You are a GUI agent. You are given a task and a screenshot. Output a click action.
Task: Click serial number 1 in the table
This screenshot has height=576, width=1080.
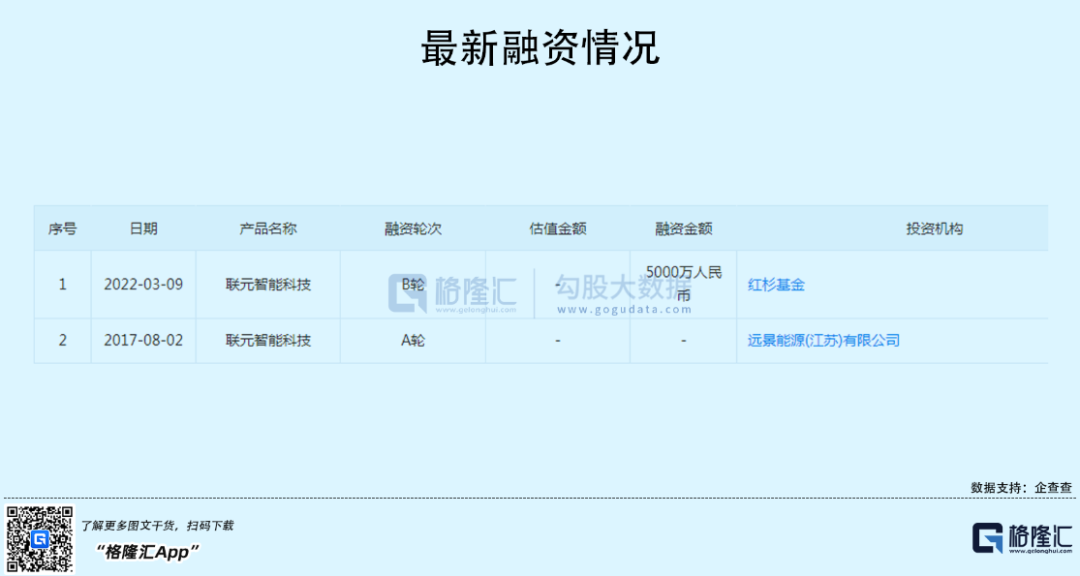[x=63, y=285]
